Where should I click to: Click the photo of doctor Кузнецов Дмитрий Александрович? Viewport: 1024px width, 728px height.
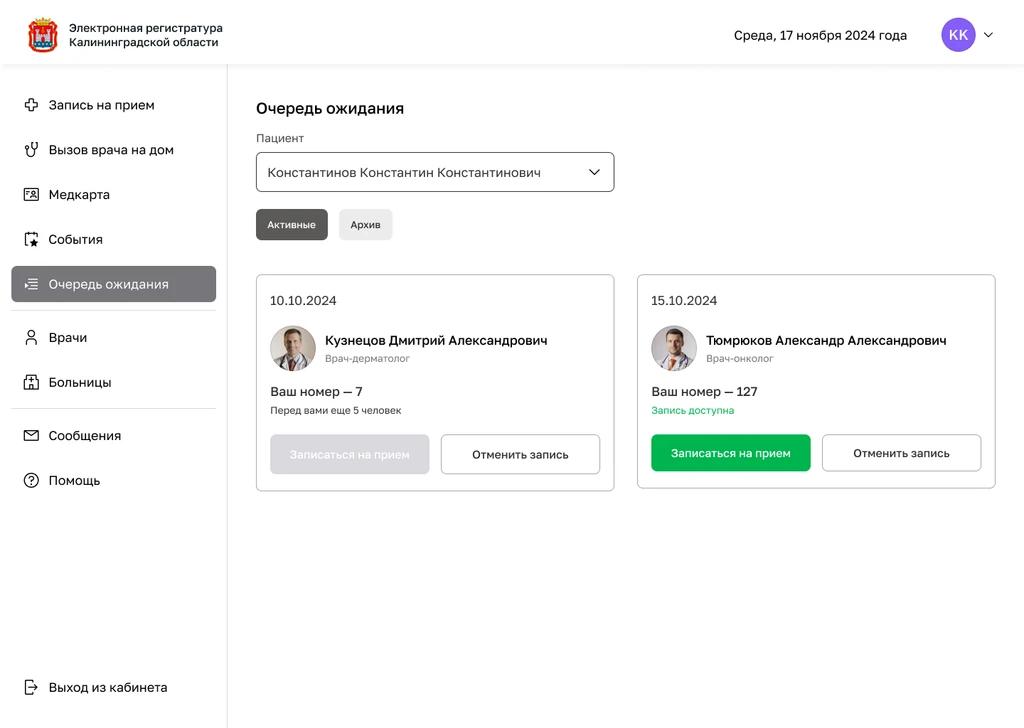point(293,349)
